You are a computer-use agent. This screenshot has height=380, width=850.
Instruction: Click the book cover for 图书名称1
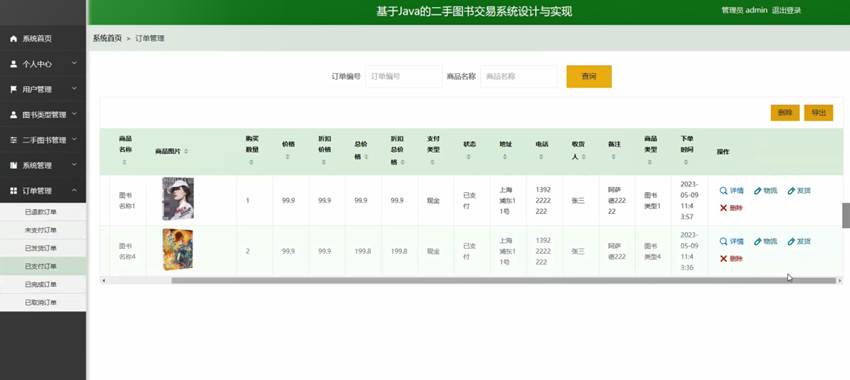pos(178,199)
